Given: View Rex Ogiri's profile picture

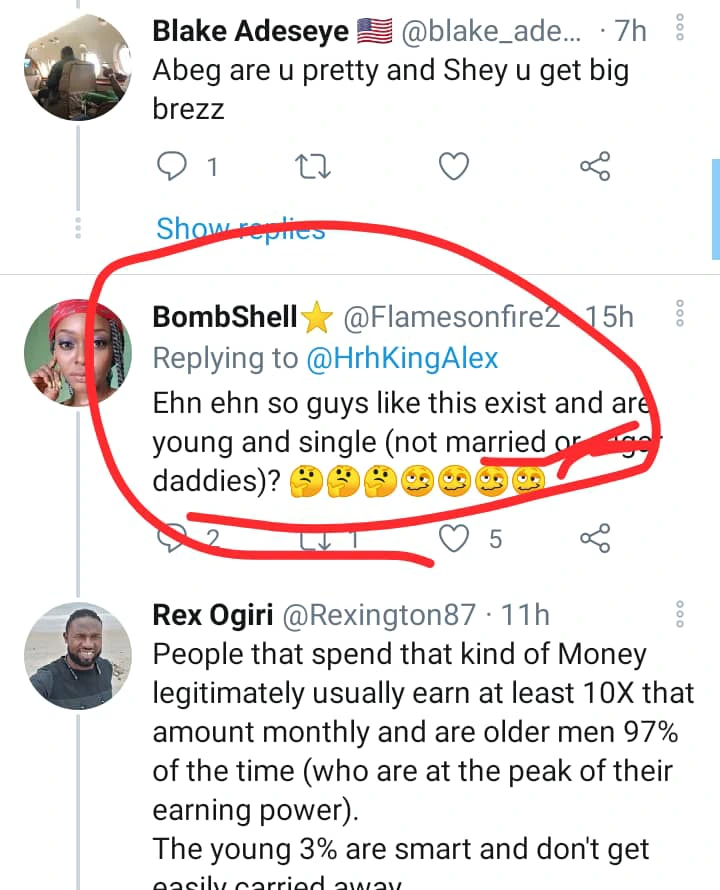Looking at the screenshot, I should point(76,655).
